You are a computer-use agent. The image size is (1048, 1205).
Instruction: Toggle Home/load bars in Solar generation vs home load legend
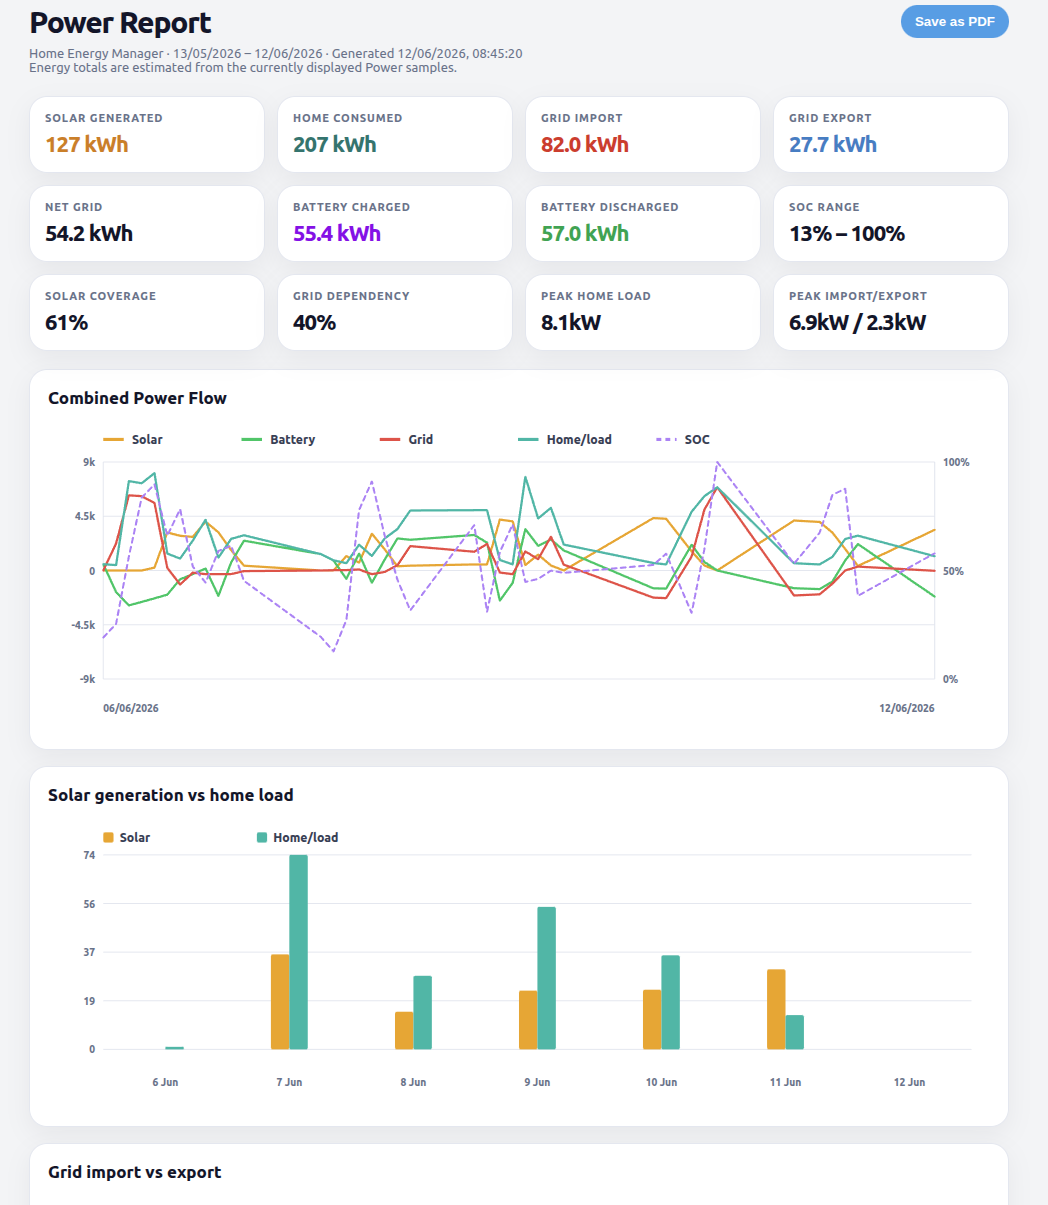coord(297,837)
